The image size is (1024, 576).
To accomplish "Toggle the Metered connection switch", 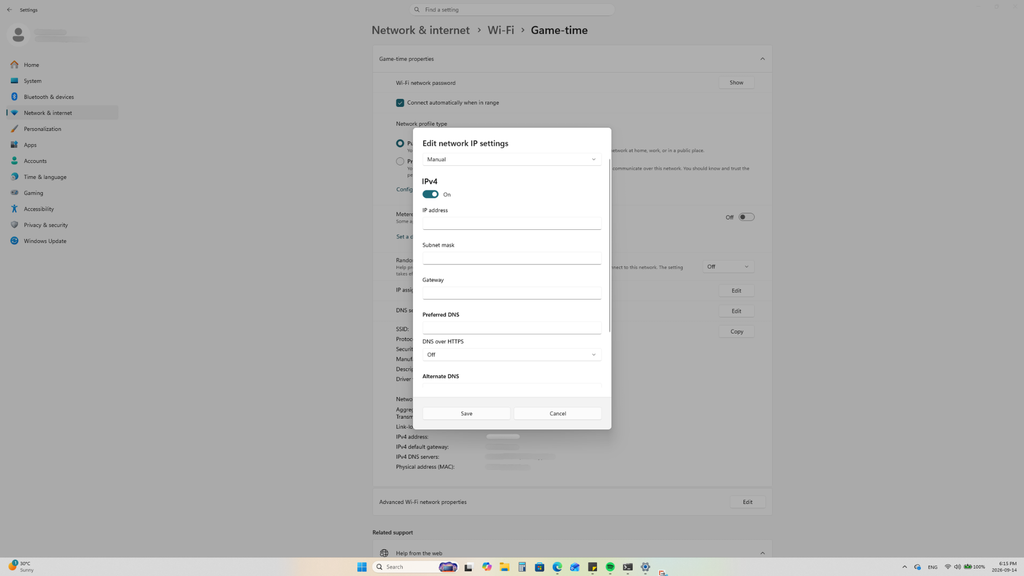I will click(746, 217).
